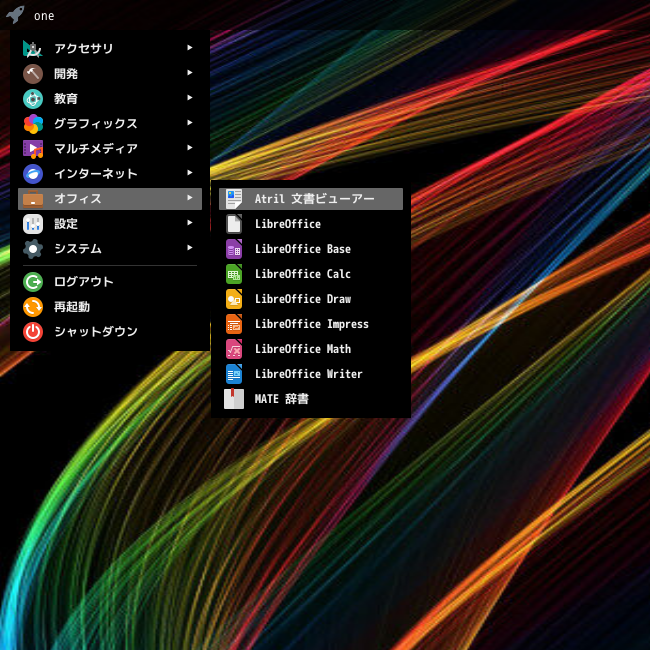
Task: Click the マルチメディア film icon
Action: [x=33, y=149]
